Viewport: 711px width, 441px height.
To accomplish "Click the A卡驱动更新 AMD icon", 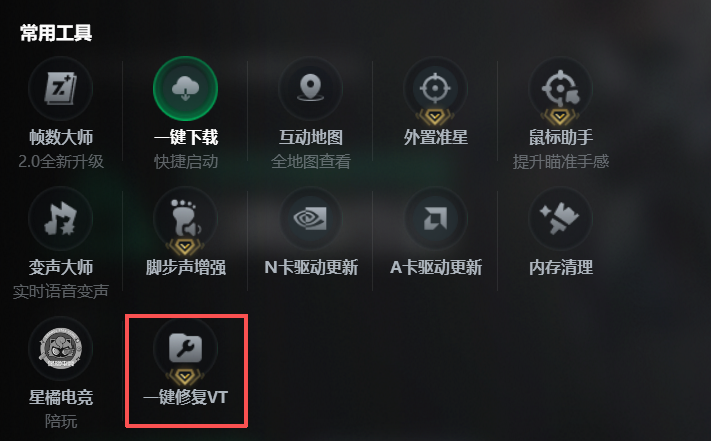I will pyautogui.click(x=435, y=218).
